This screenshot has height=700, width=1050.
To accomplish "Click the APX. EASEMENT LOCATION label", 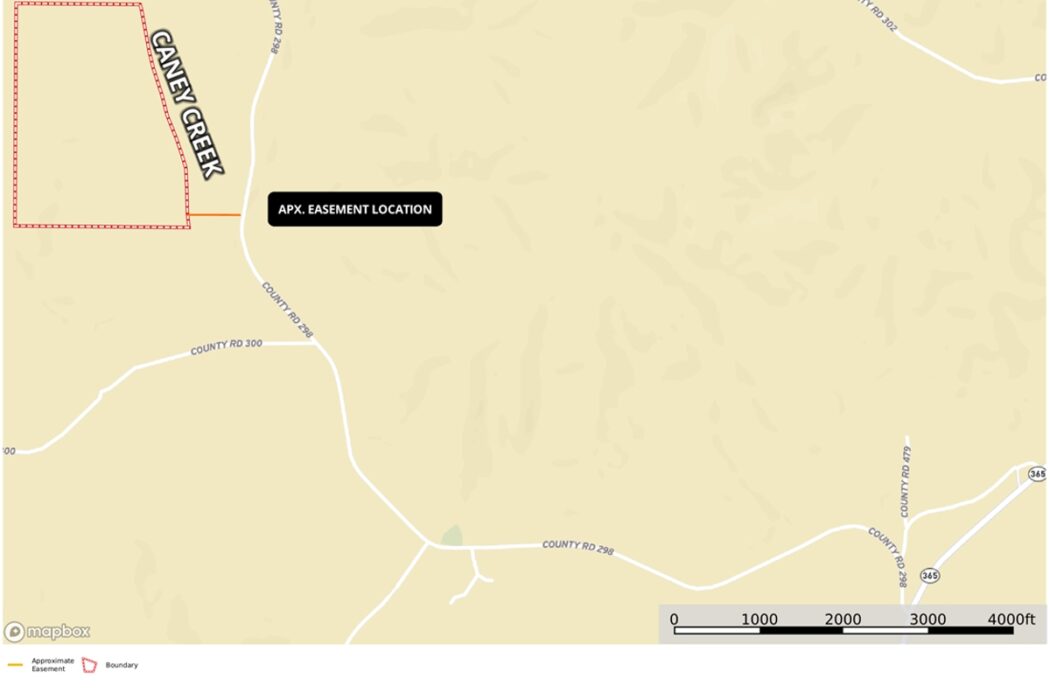I will [355, 209].
